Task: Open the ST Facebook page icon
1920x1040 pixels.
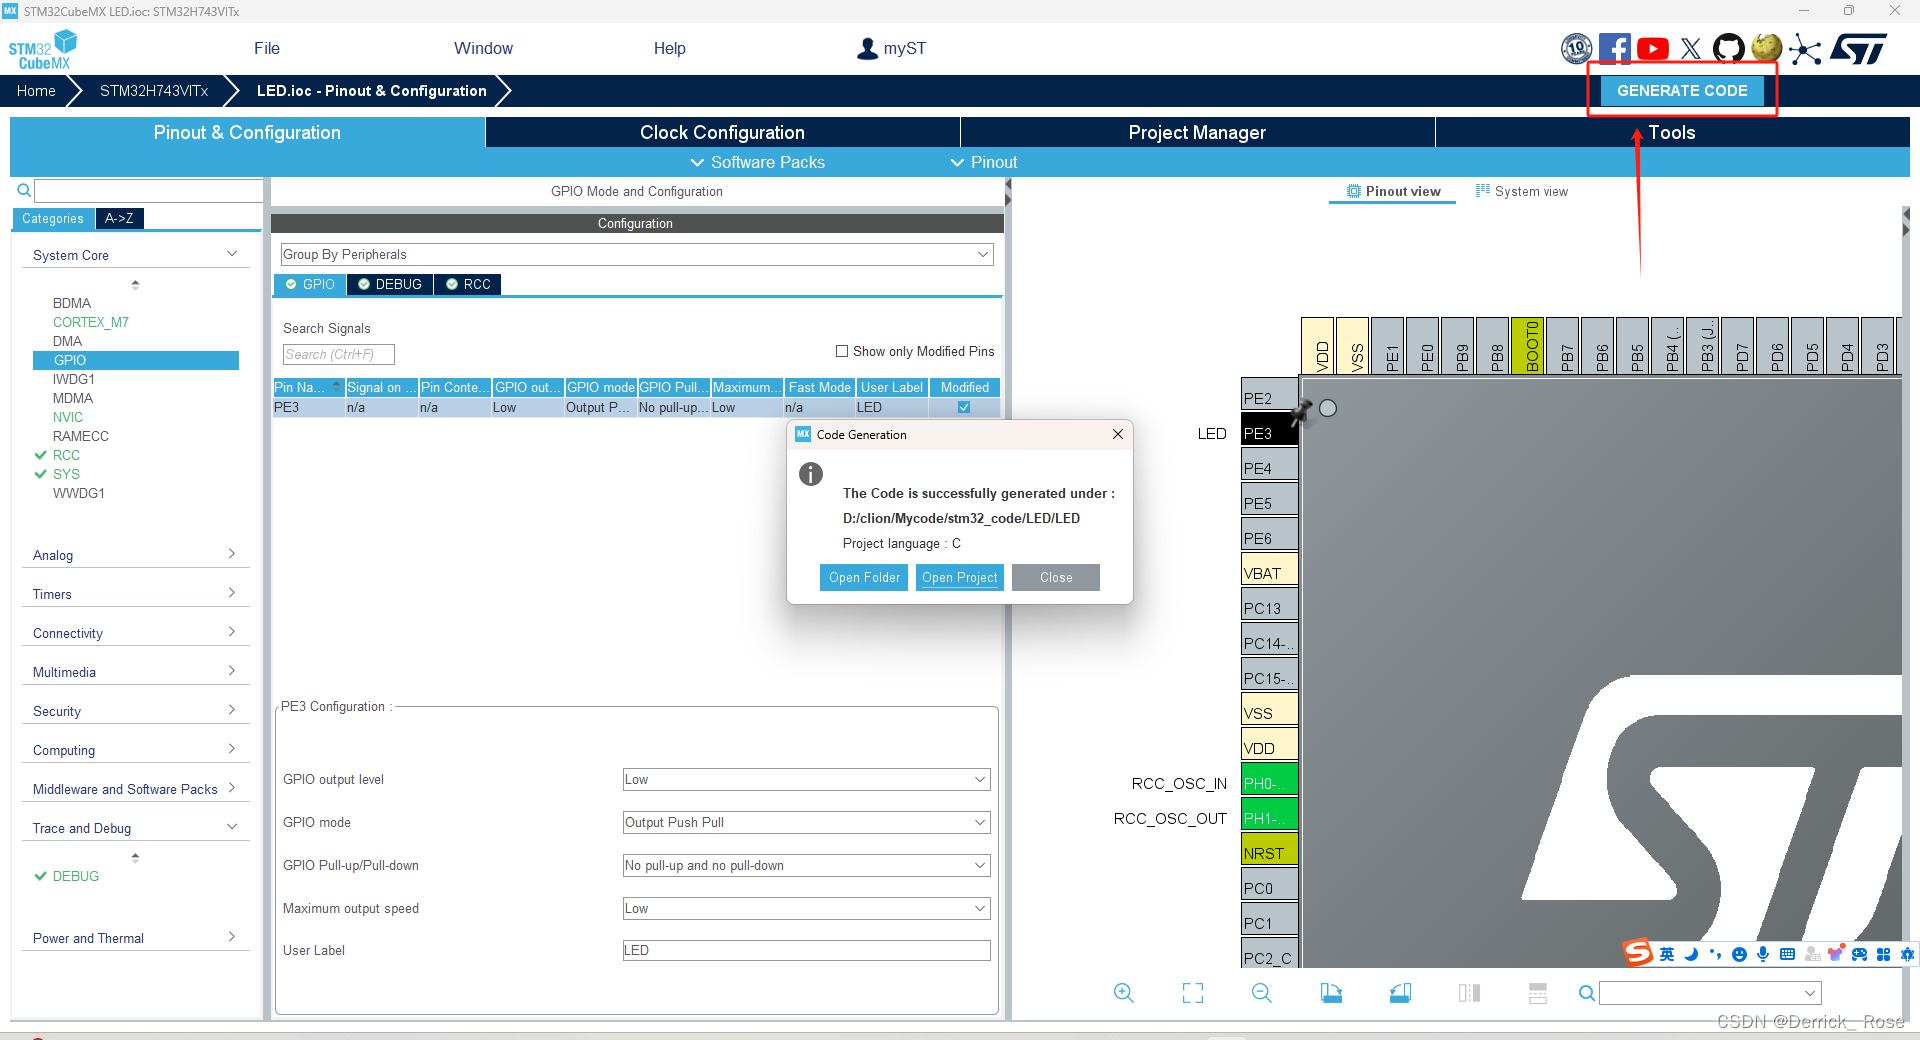Action: tap(1614, 48)
